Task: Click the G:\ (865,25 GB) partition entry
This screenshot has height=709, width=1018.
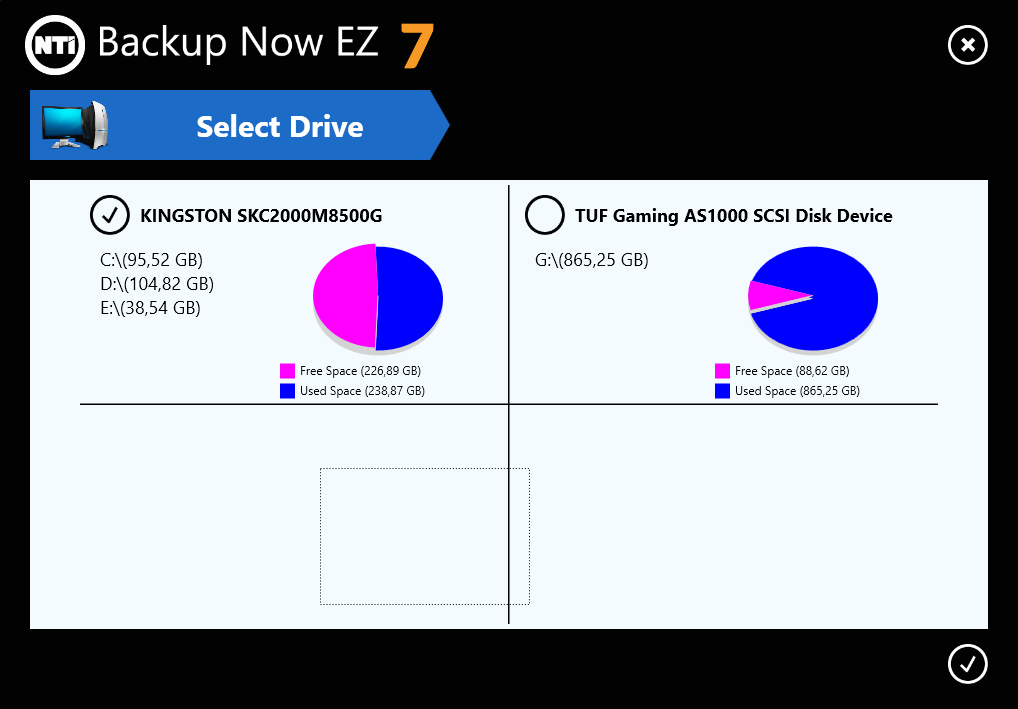Action: 592,260
